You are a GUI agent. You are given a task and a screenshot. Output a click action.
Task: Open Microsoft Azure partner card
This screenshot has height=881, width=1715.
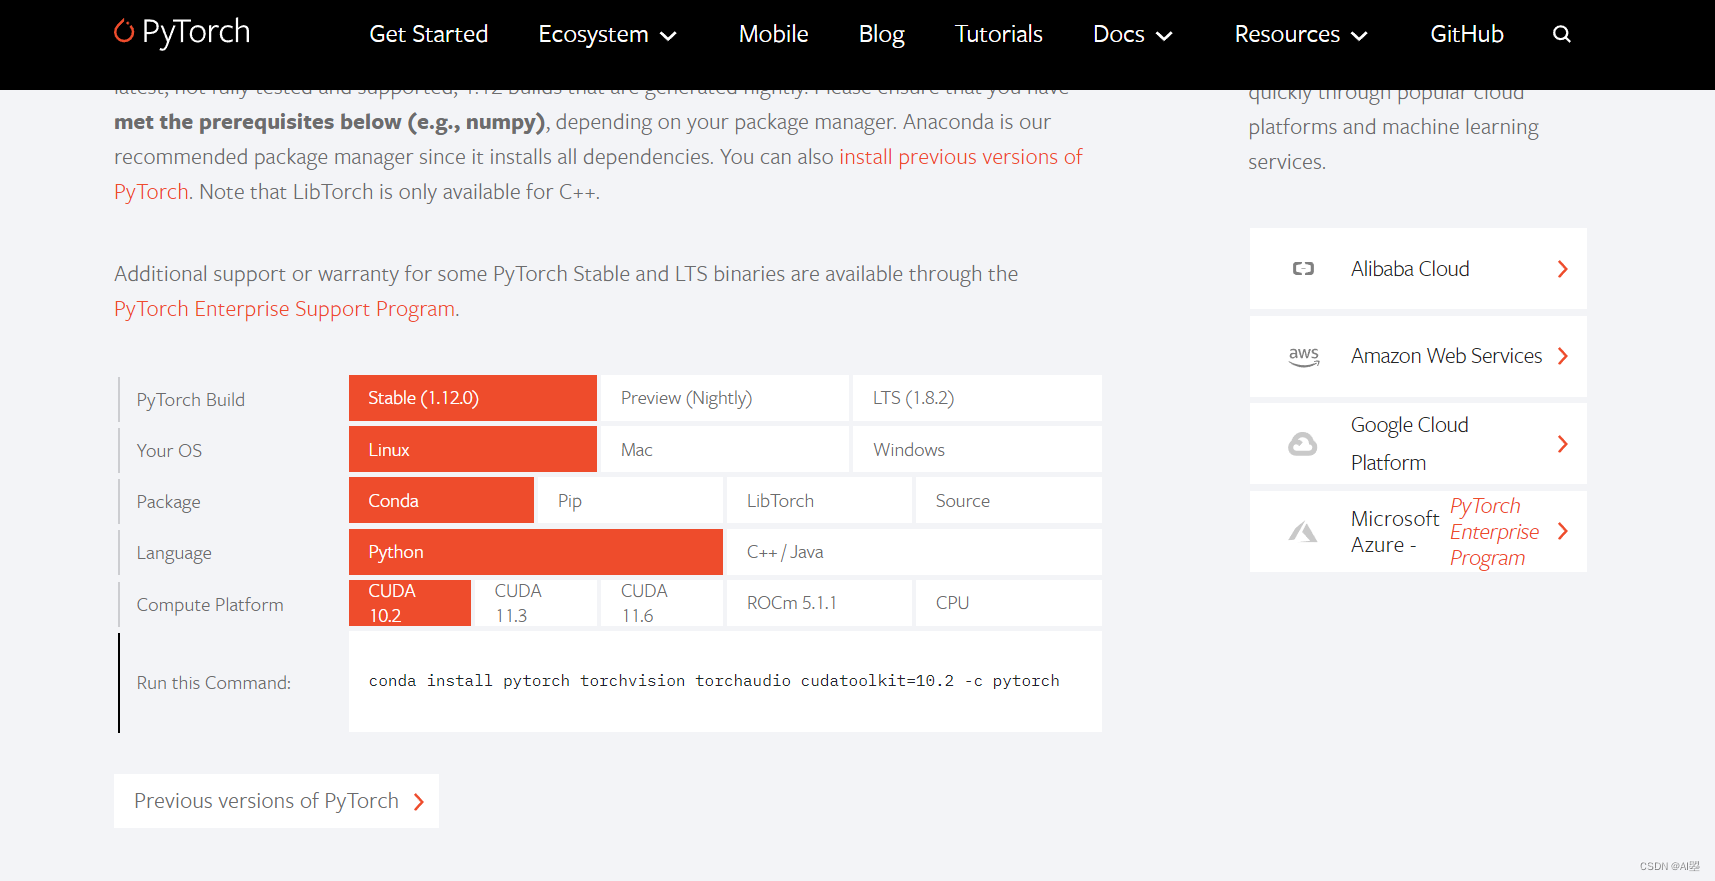click(x=1418, y=532)
